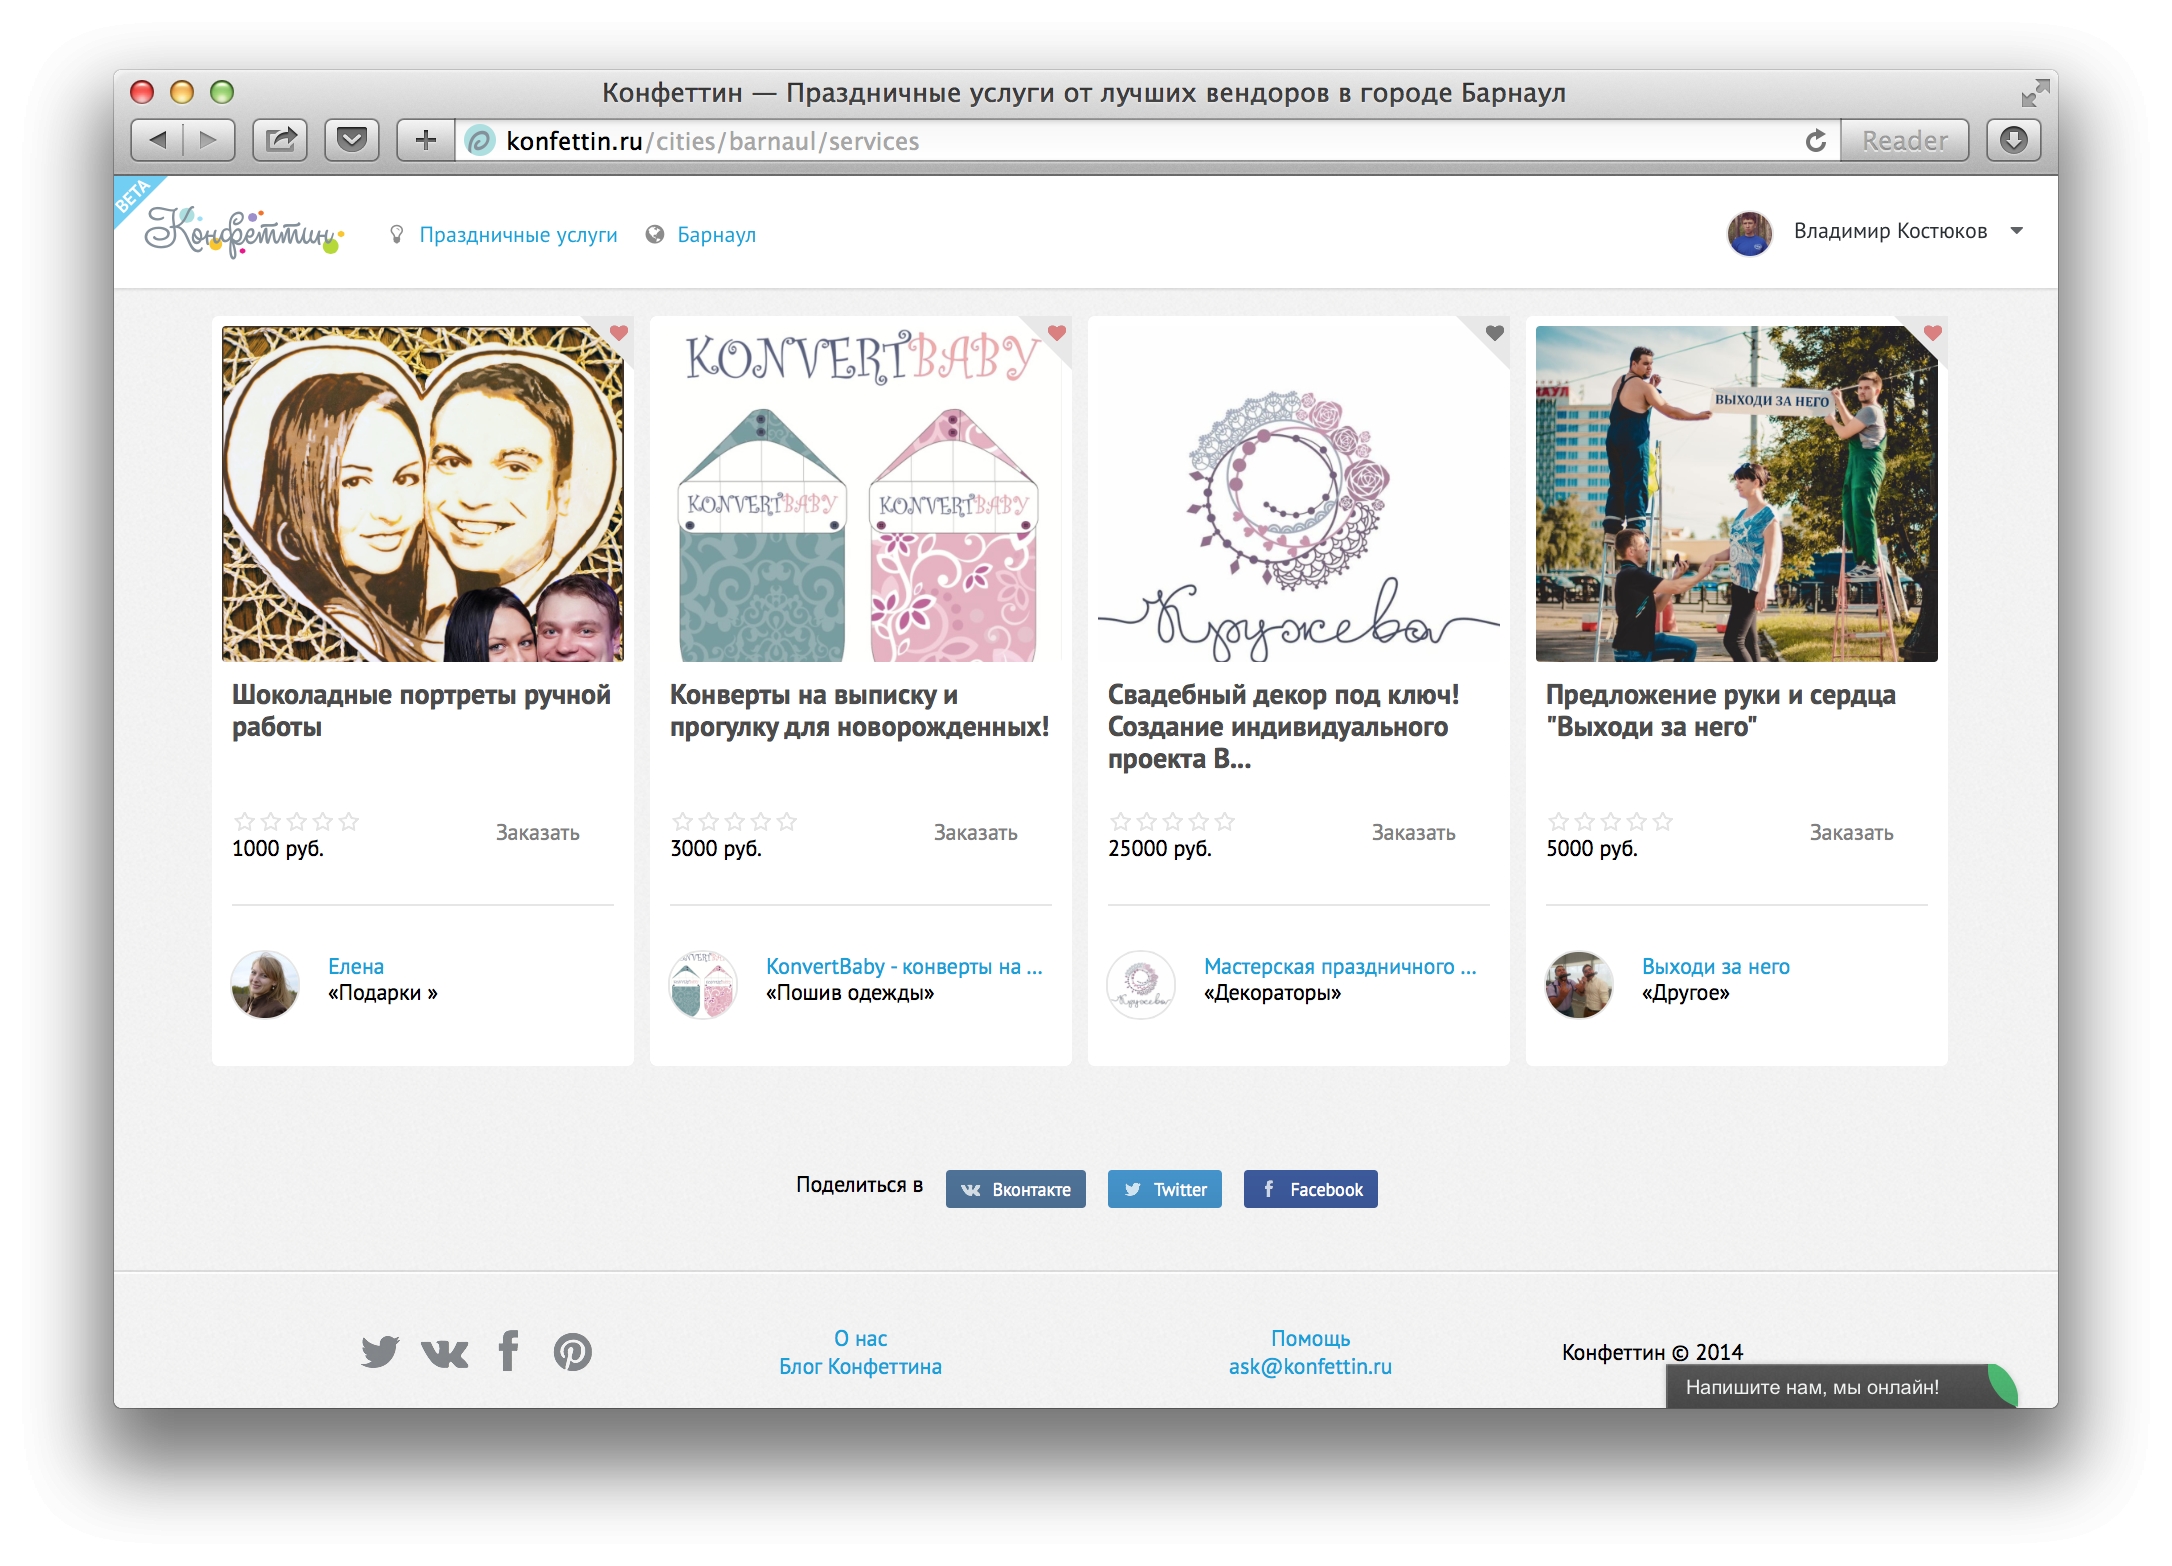This screenshot has width=2172, height=1566.
Task: Expand user dropdown arrow
Action: pos(2016,231)
